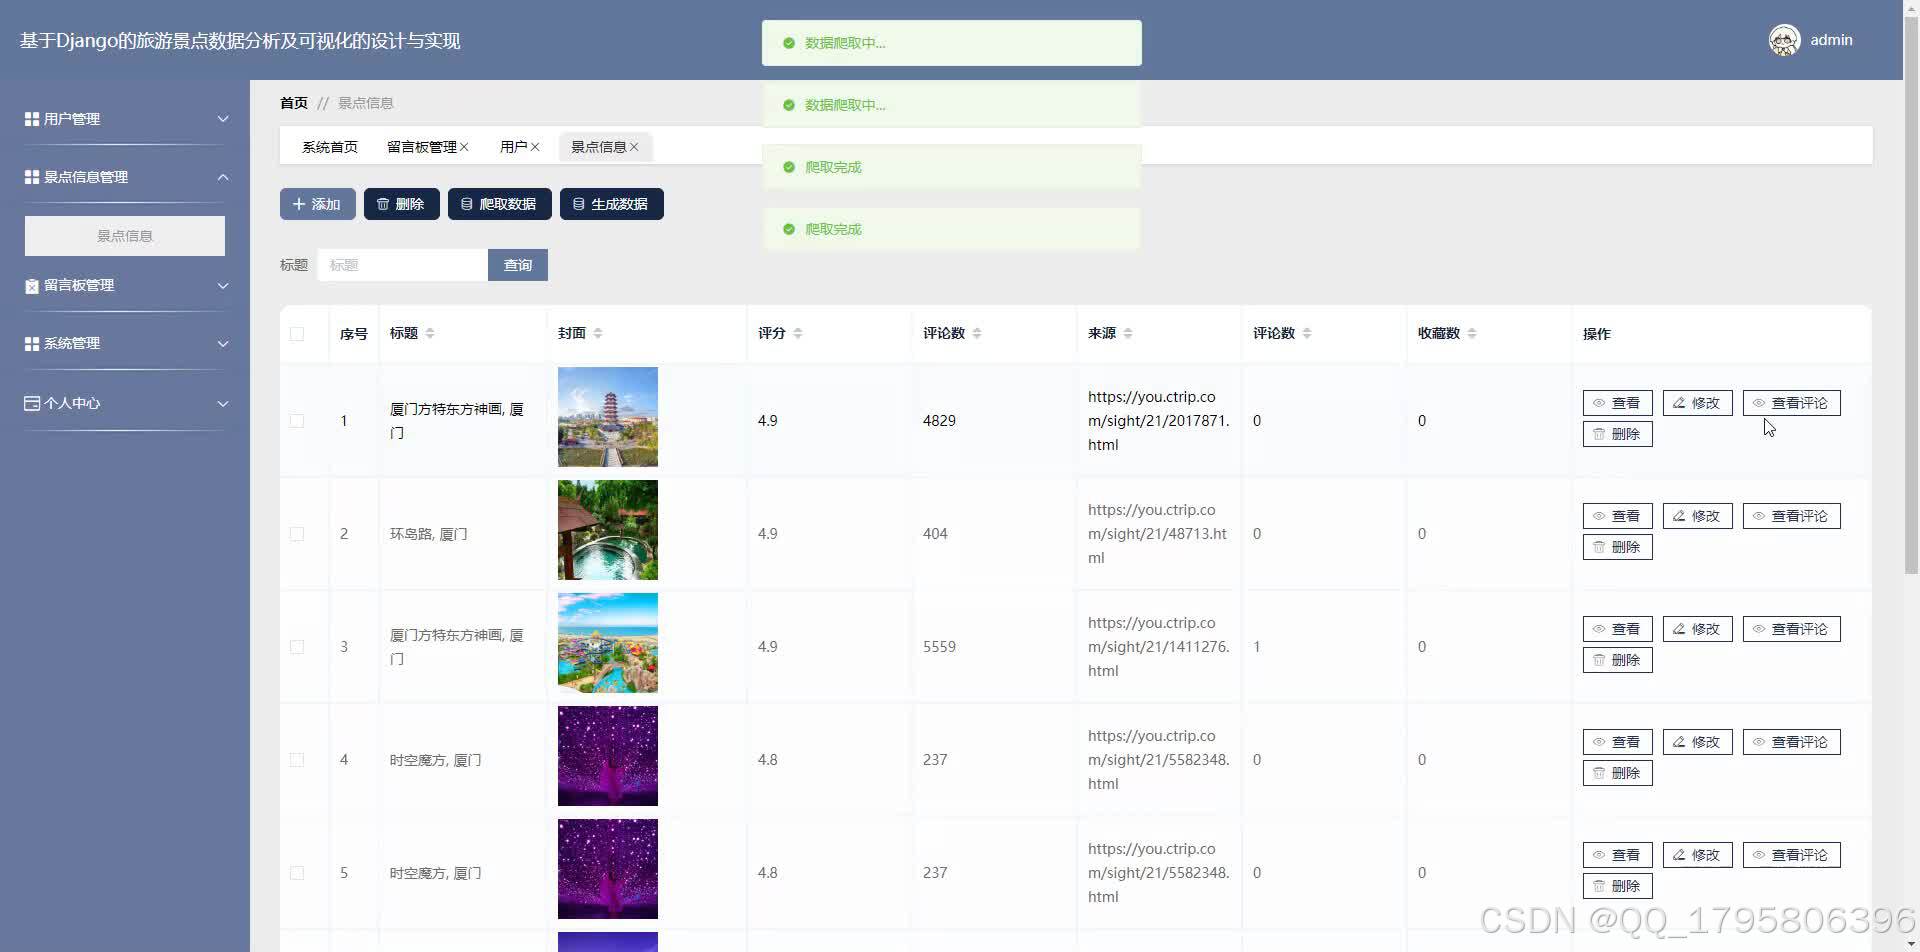Click the bottom 爬取完成 notification
Viewport: 1920px width, 952px height.
pyautogui.click(x=952, y=229)
